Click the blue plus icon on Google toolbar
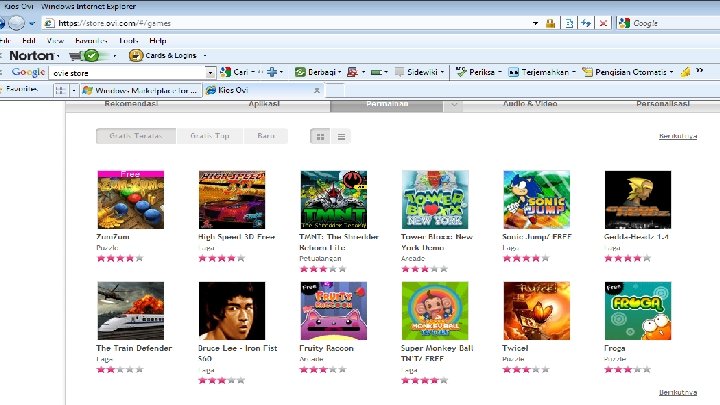The height and width of the screenshot is (405, 720). [x=272, y=72]
